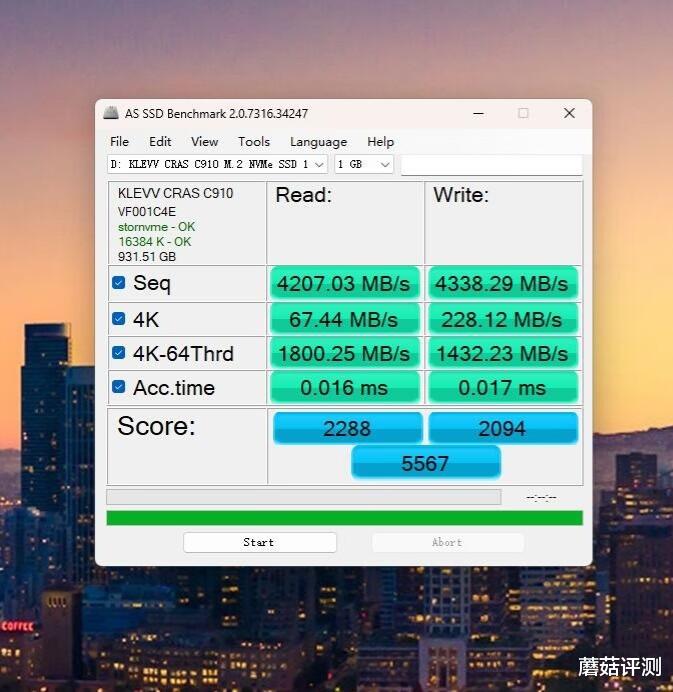Disable the Acc.time test checkbox

118,387
